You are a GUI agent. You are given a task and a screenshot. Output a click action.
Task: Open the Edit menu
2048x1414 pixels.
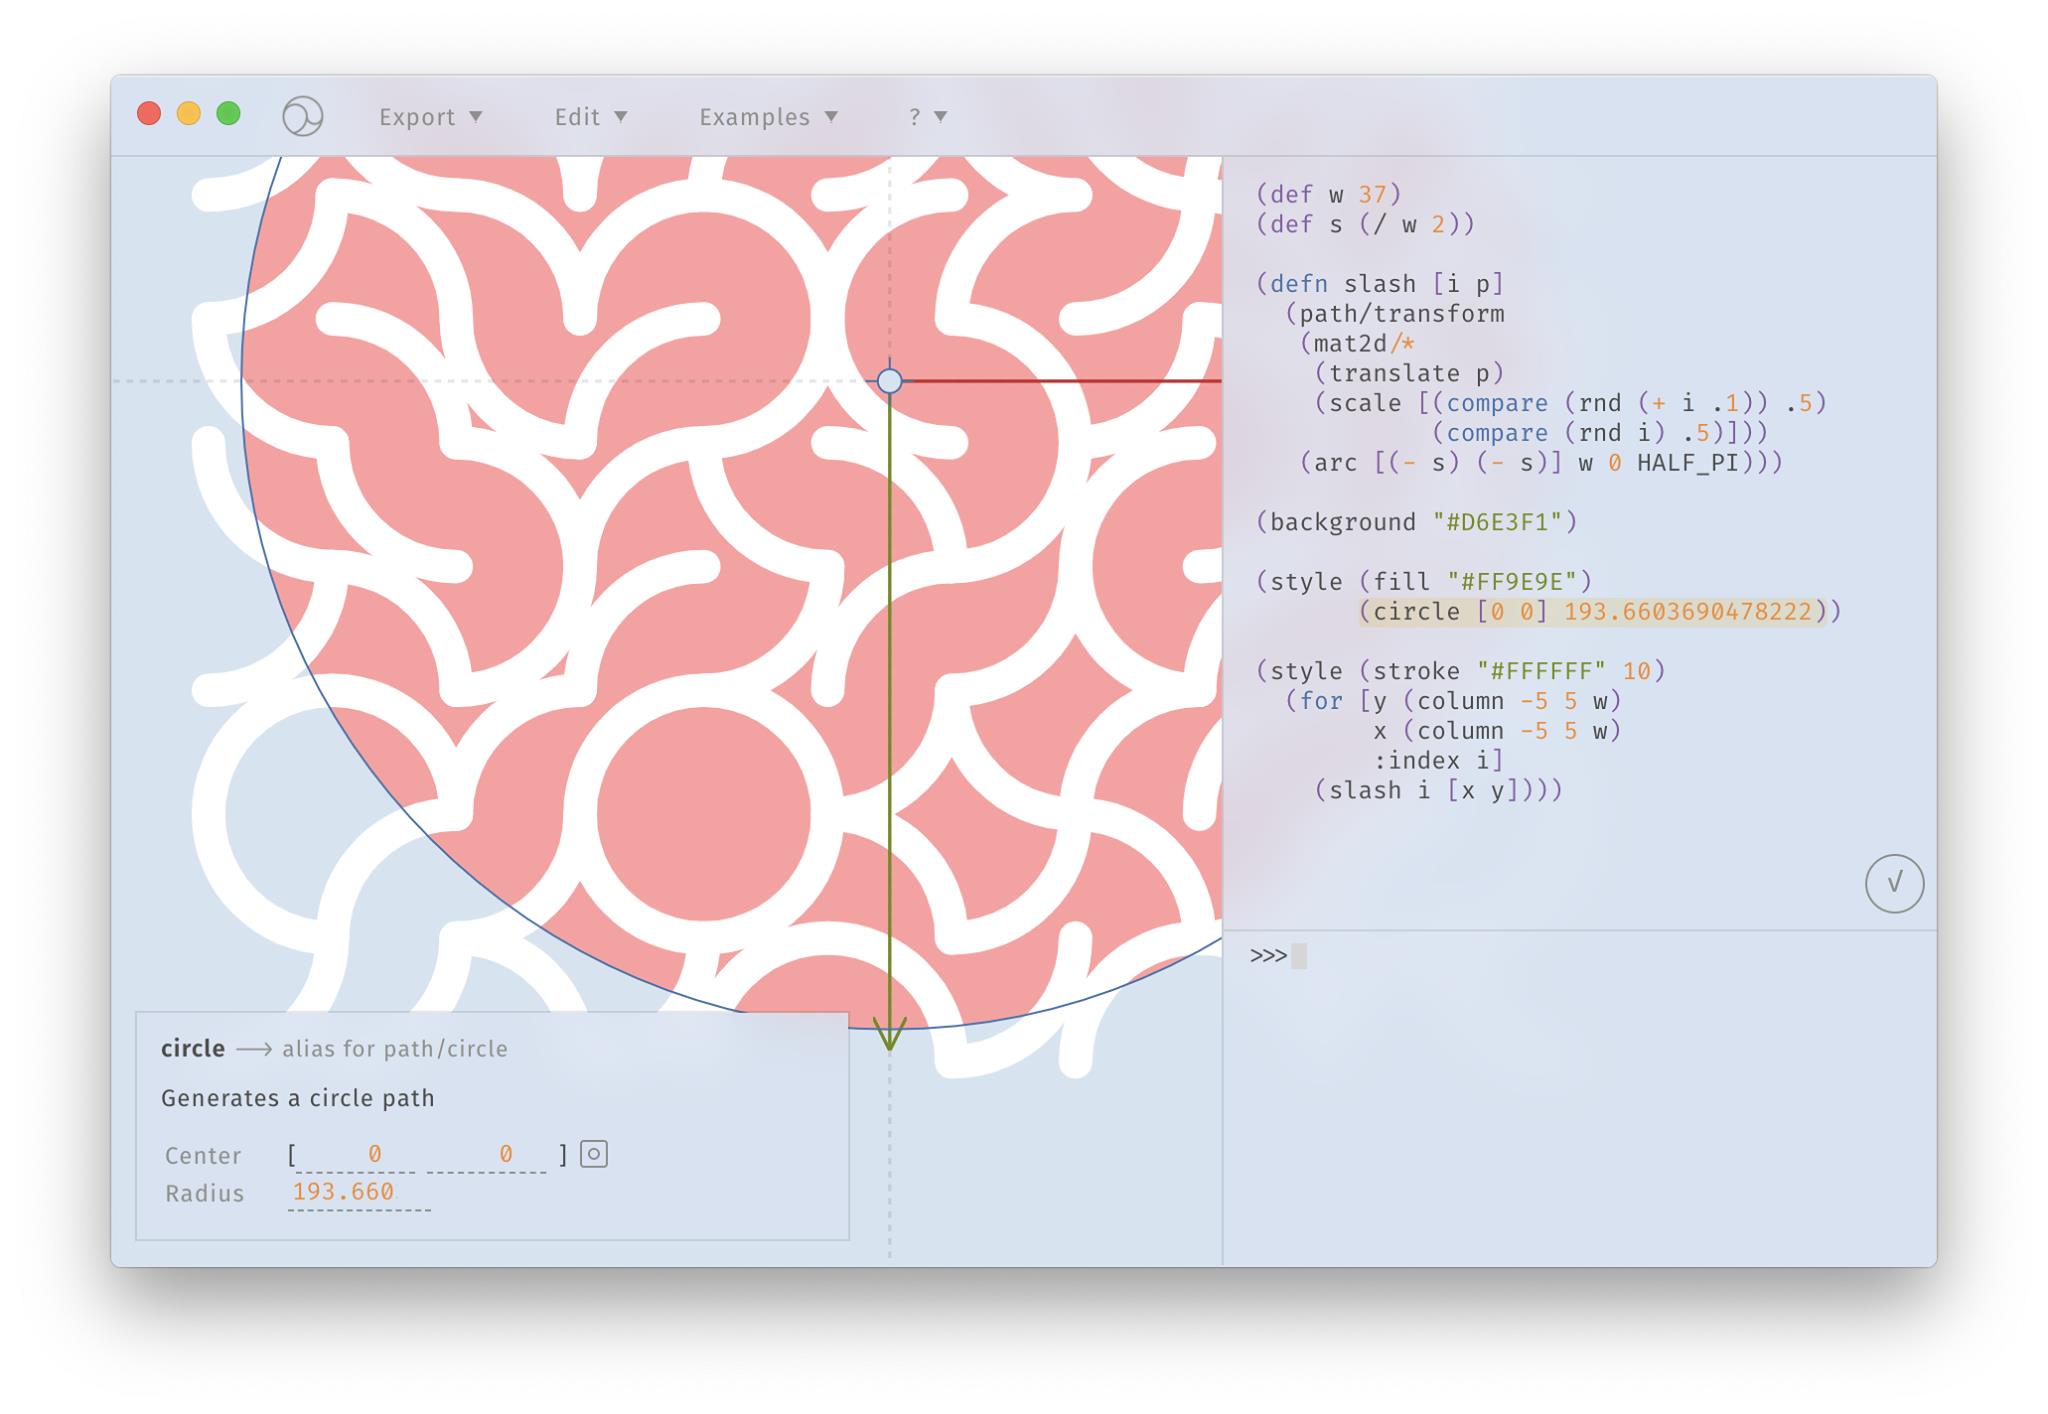tap(590, 117)
